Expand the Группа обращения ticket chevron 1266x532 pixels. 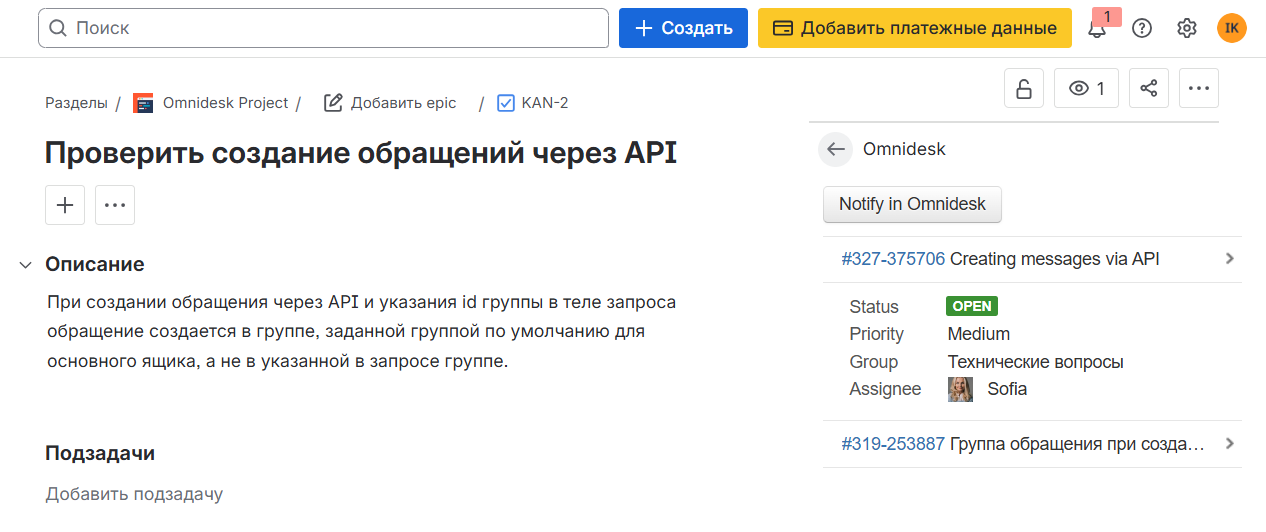[x=1230, y=443]
